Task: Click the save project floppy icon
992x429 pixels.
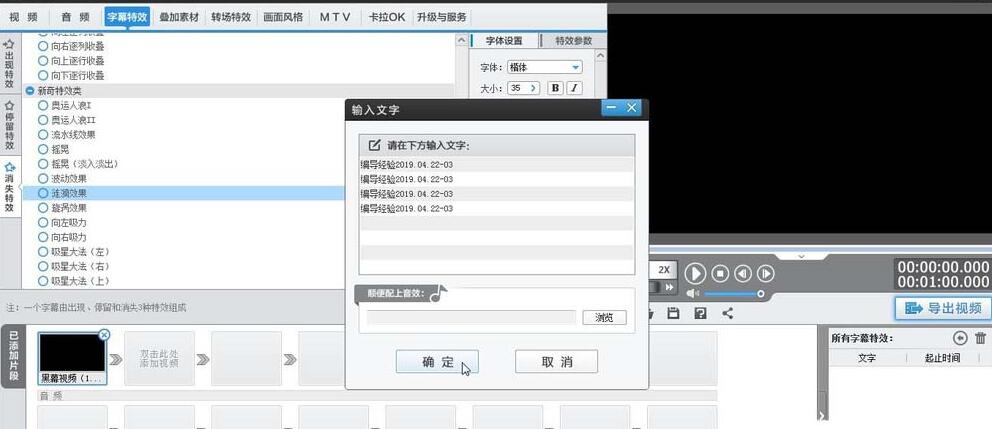Action: point(673,314)
